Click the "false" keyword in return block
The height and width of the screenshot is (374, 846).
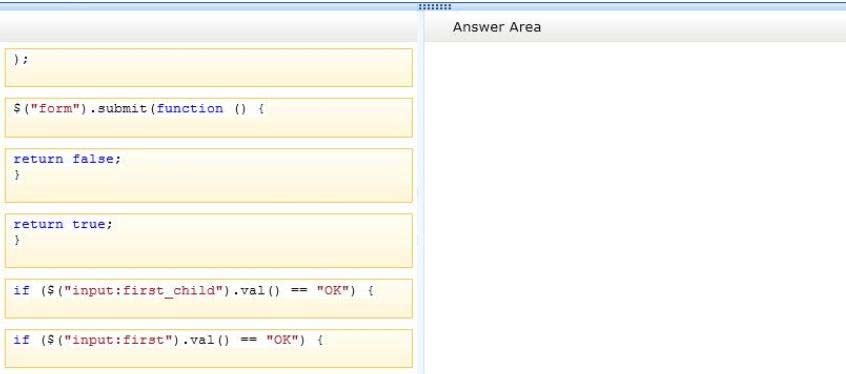93,159
